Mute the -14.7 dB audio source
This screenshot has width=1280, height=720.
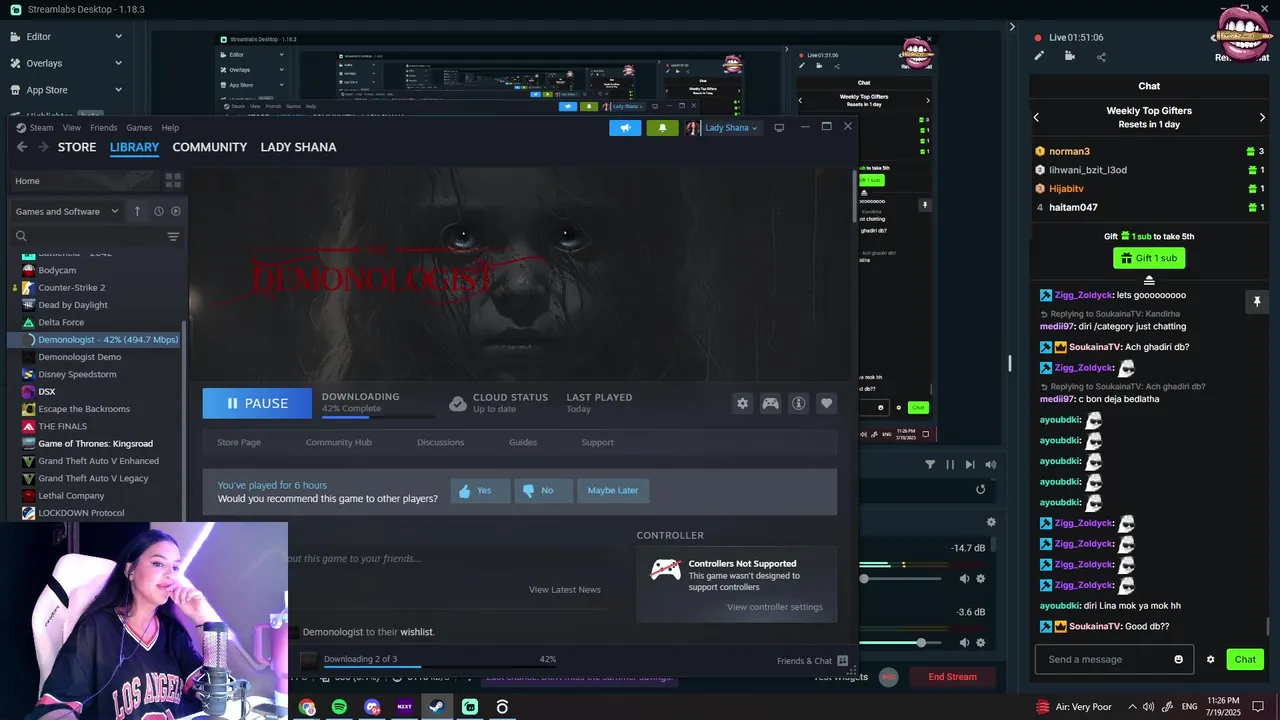(964, 579)
